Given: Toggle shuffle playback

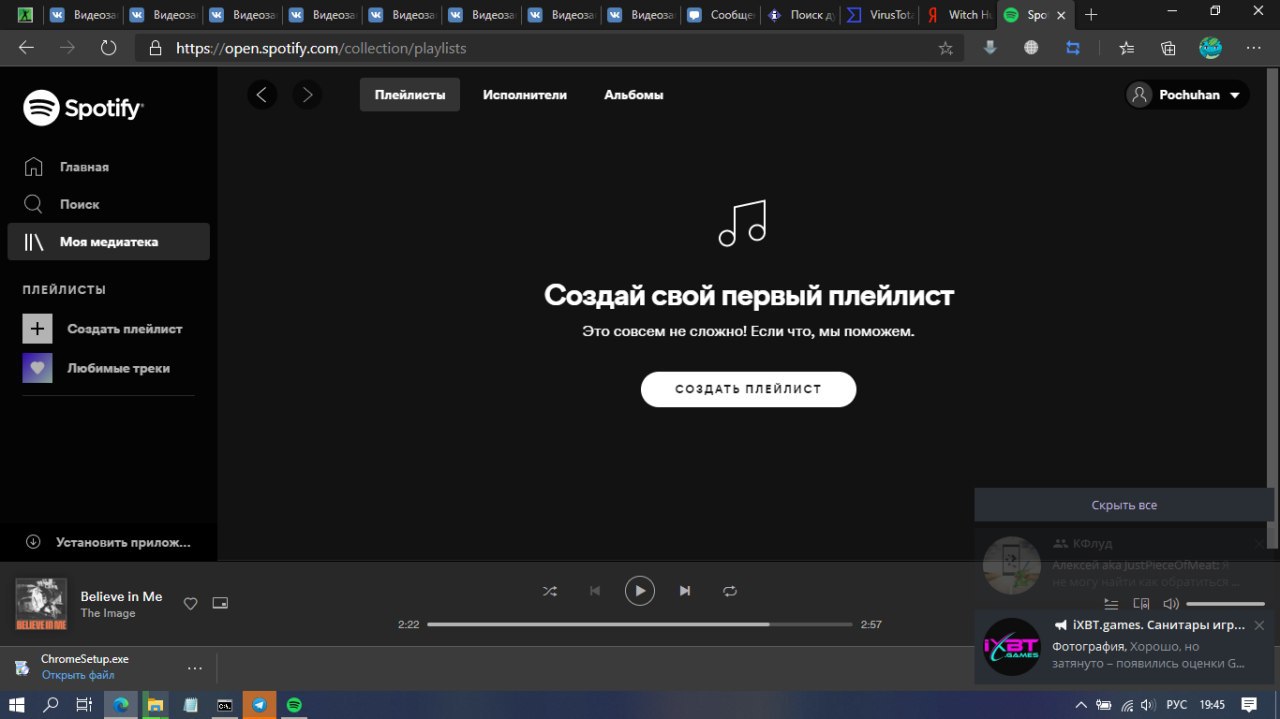Looking at the screenshot, I should (550, 591).
